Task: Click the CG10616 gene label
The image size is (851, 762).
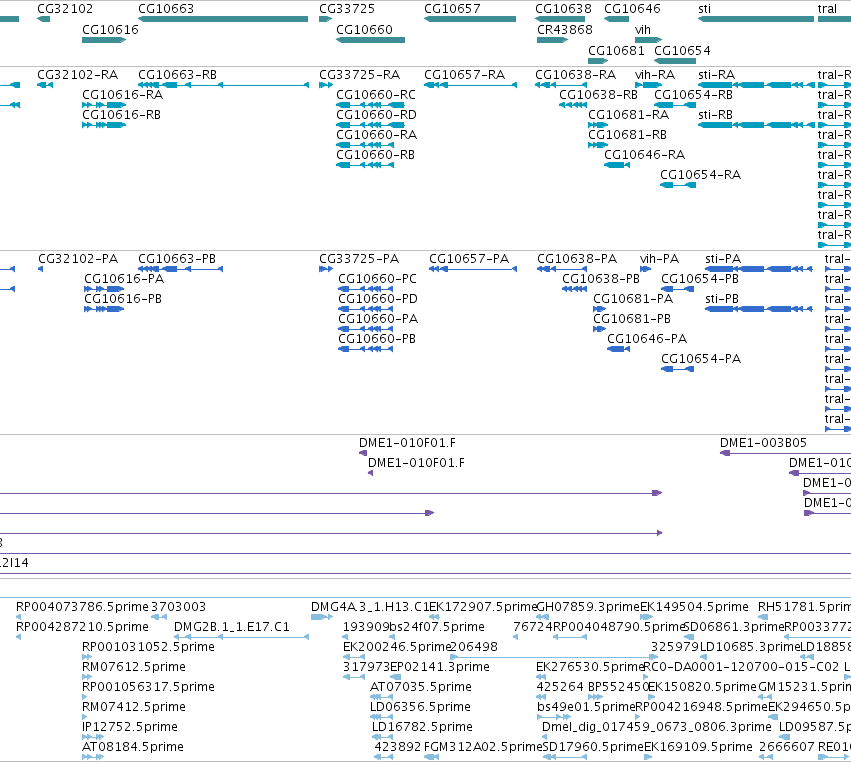Action: click(x=110, y=29)
